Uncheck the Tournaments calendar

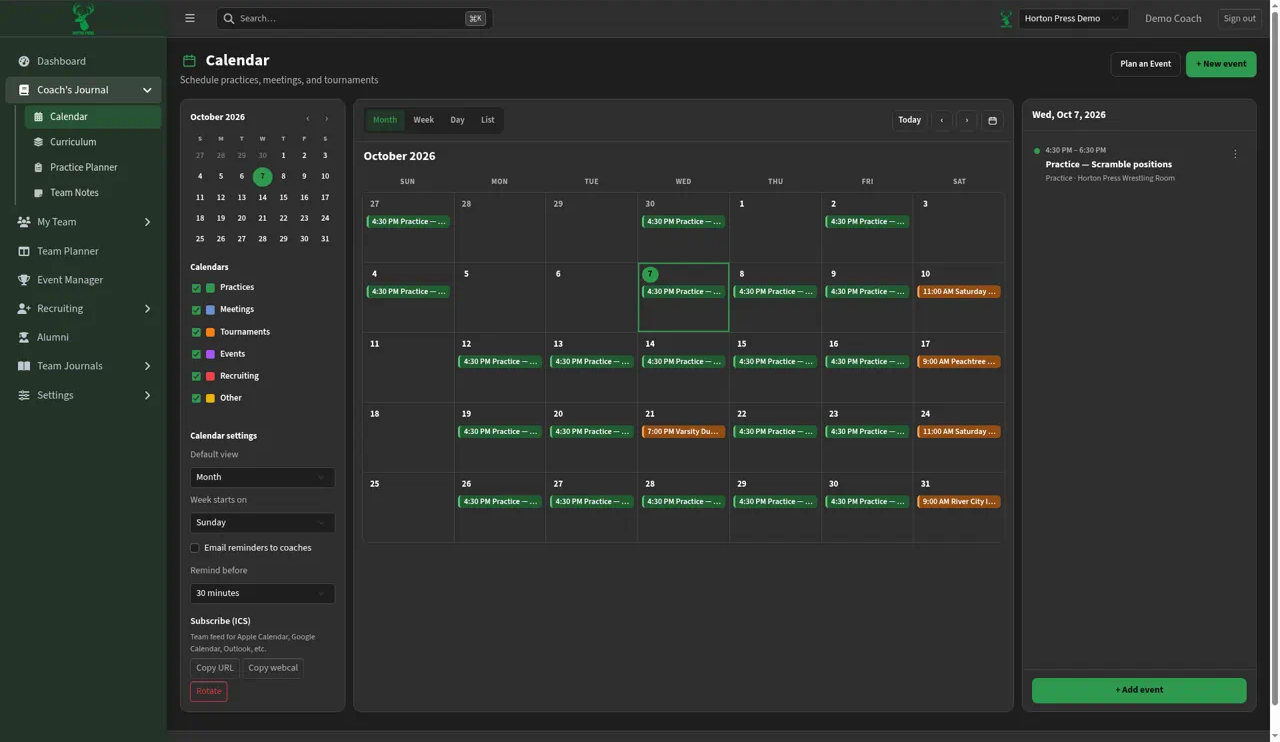196,332
